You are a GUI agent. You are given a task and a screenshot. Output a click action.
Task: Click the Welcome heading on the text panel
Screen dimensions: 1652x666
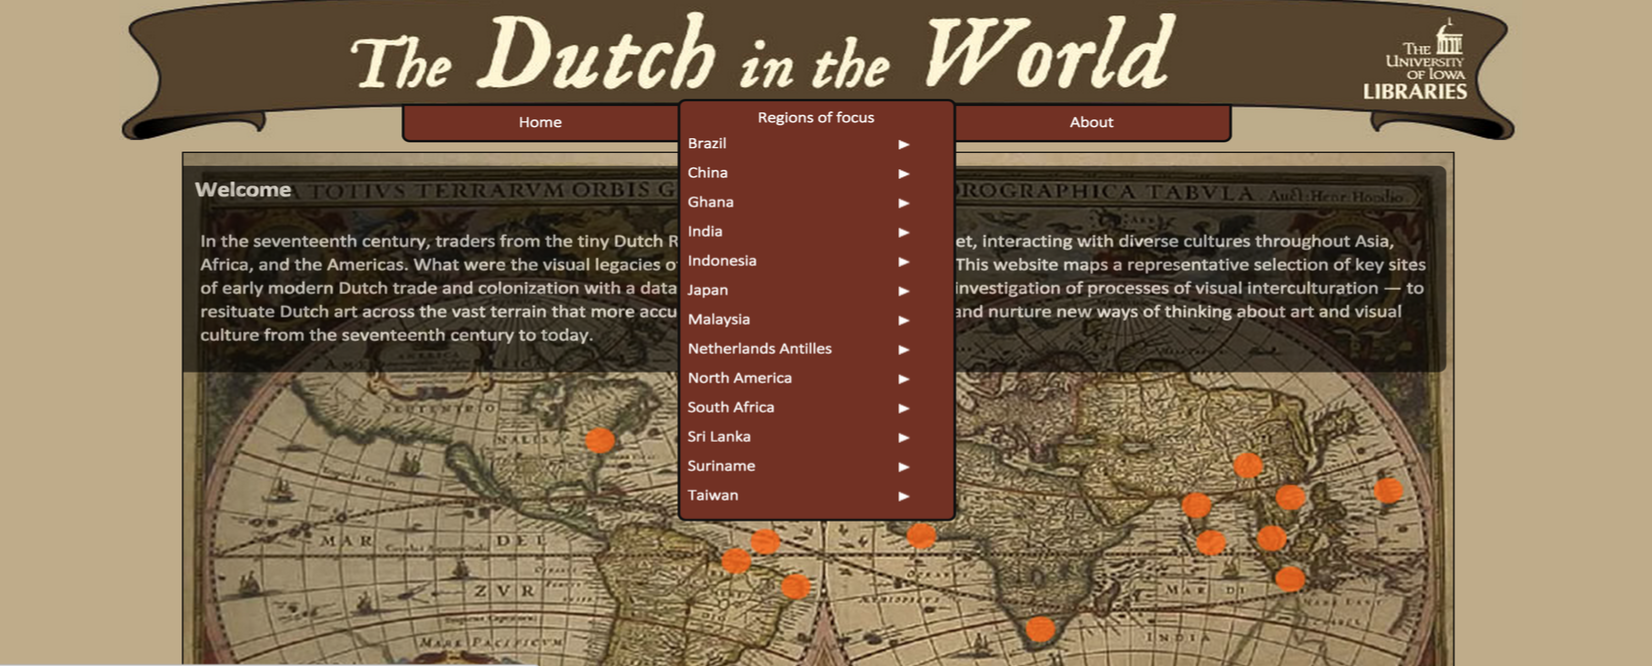[x=243, y=190]
